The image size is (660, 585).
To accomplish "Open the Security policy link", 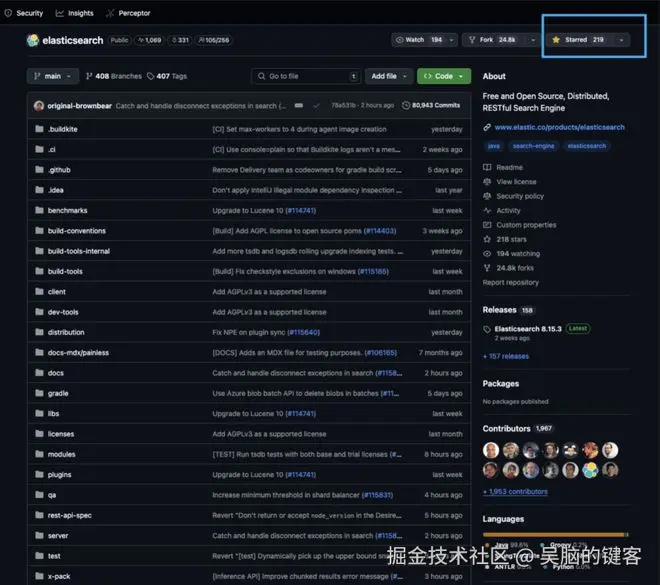I will pyautogui.click(x=513, y=196).
